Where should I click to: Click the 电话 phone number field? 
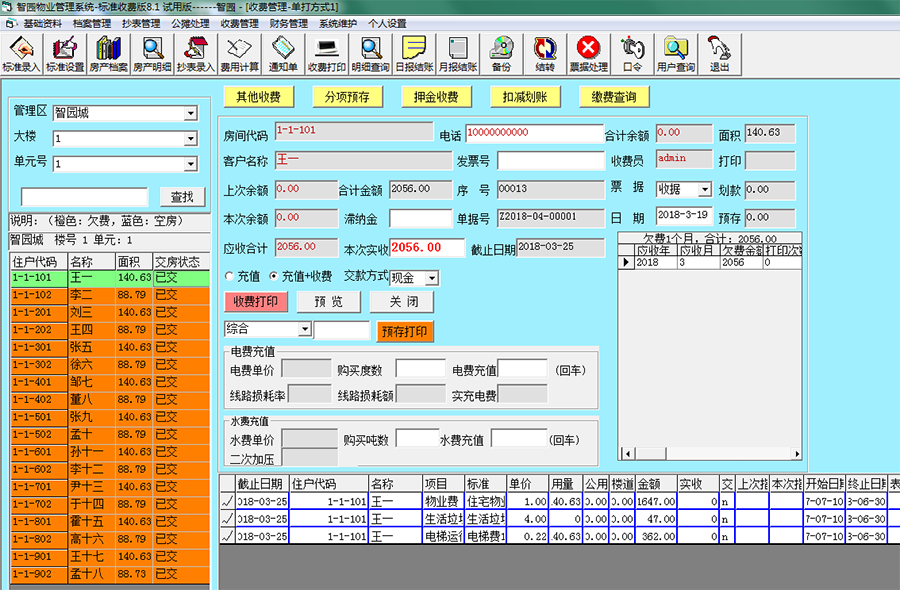pyautogui.click(x=534, y=133)
